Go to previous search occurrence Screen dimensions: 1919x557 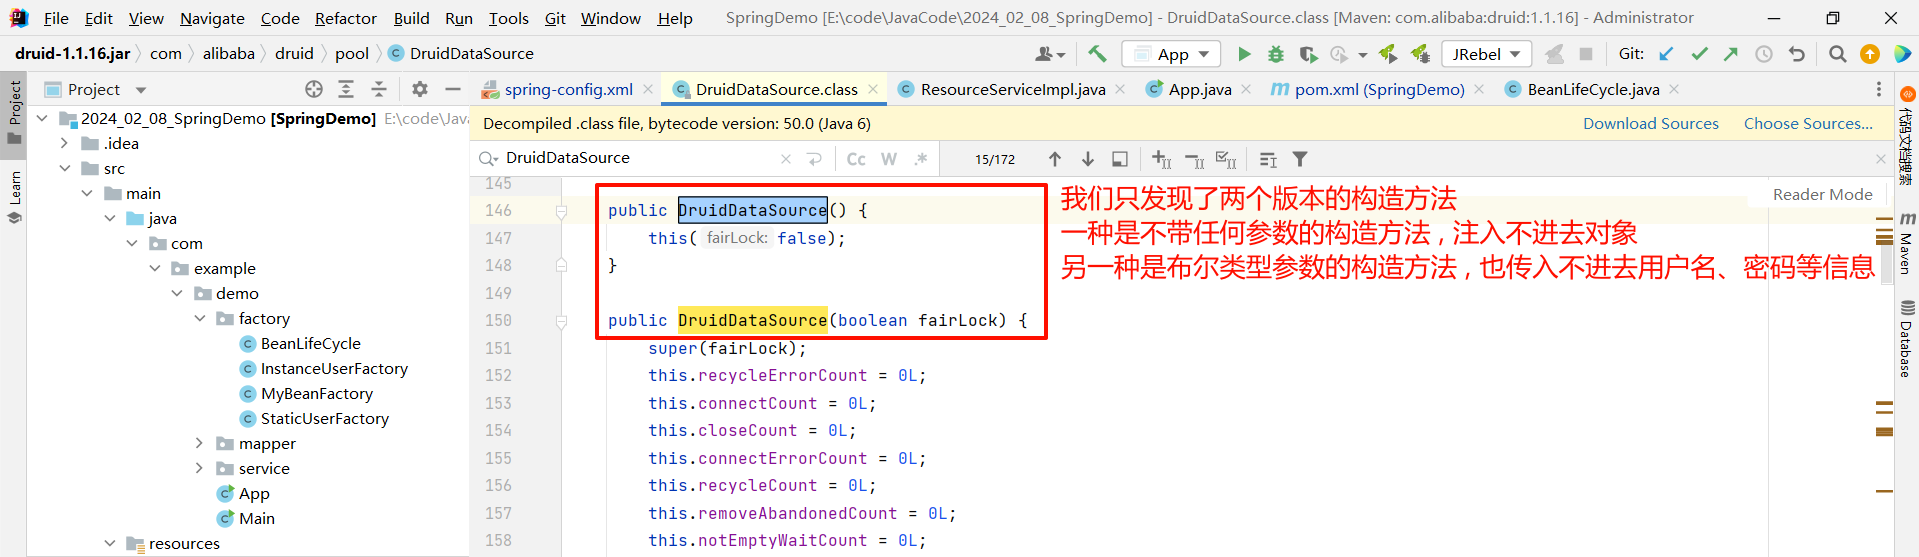1055,159
